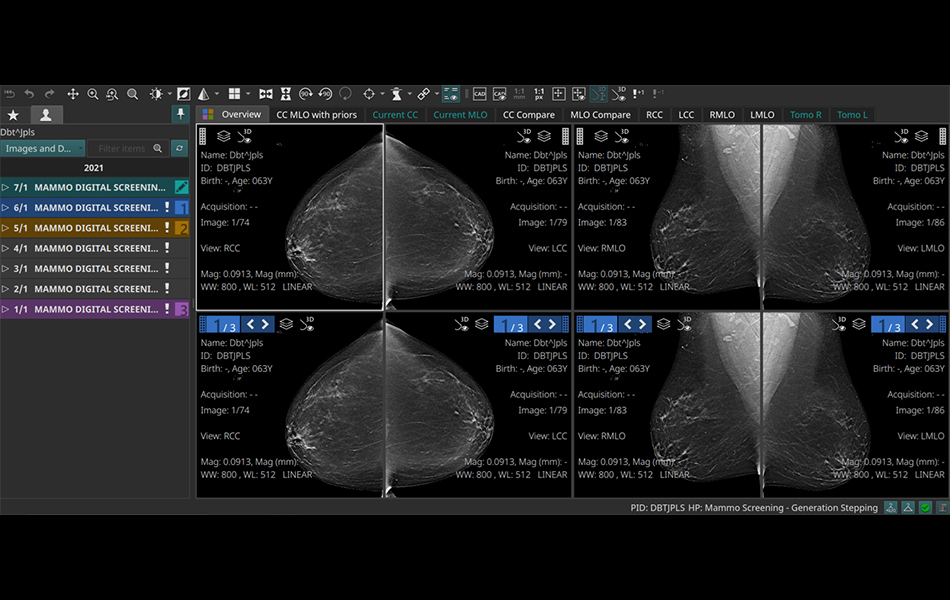Viewport: 950px width, 600px height.
Task: Open dropdown arrow next to window level tool
Action: 170,94
